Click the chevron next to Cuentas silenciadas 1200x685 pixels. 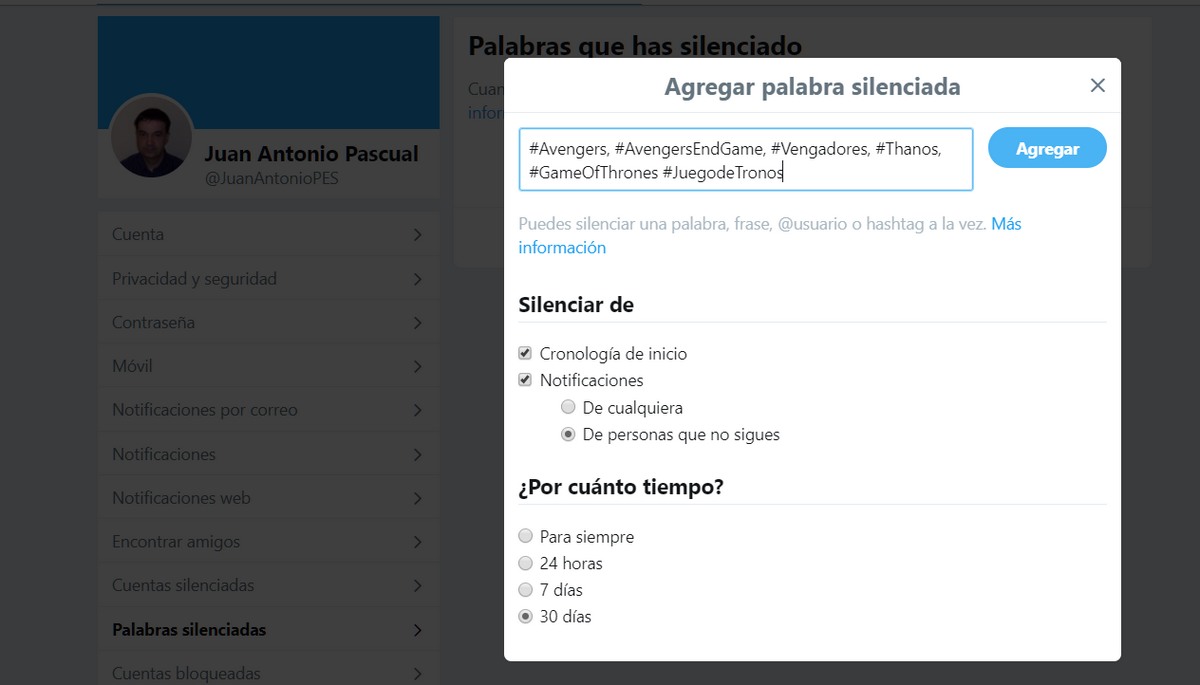(417, 586)
